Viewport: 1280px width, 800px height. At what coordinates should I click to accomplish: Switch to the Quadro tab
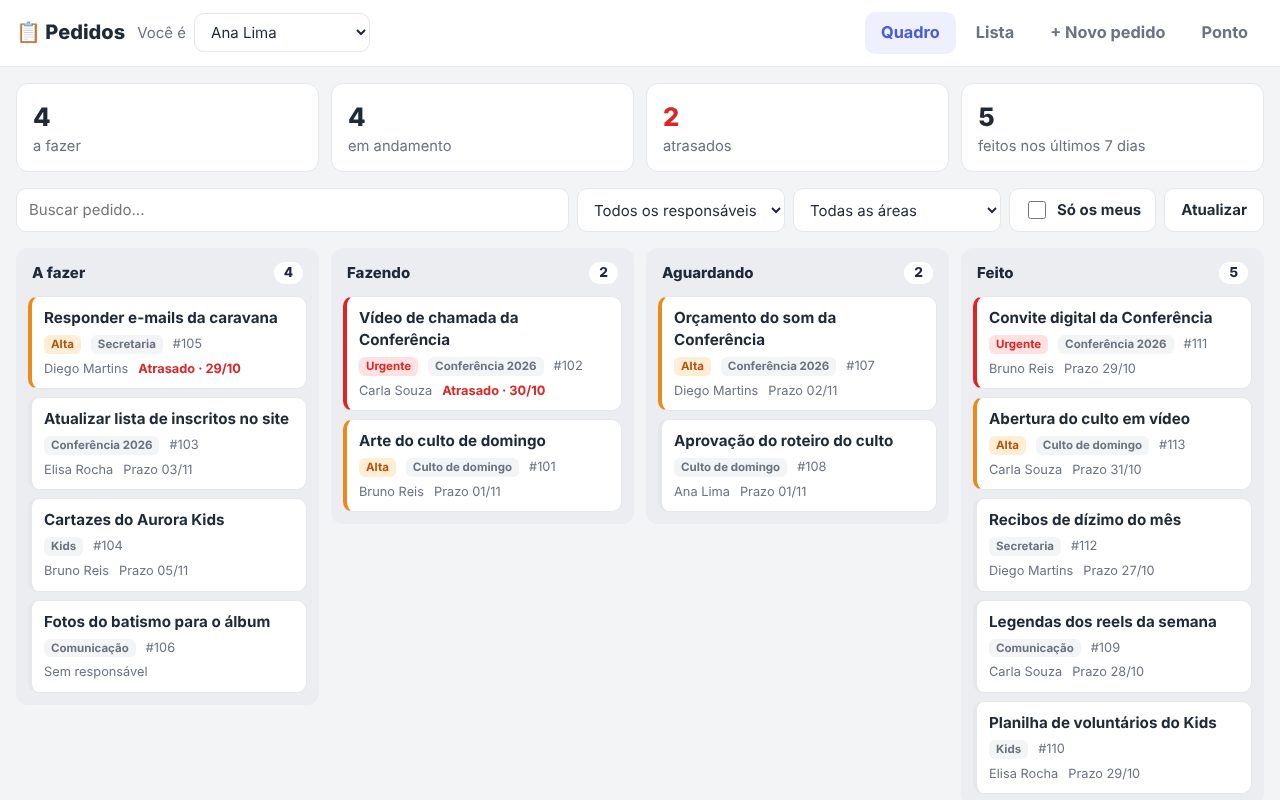[910, 32]
